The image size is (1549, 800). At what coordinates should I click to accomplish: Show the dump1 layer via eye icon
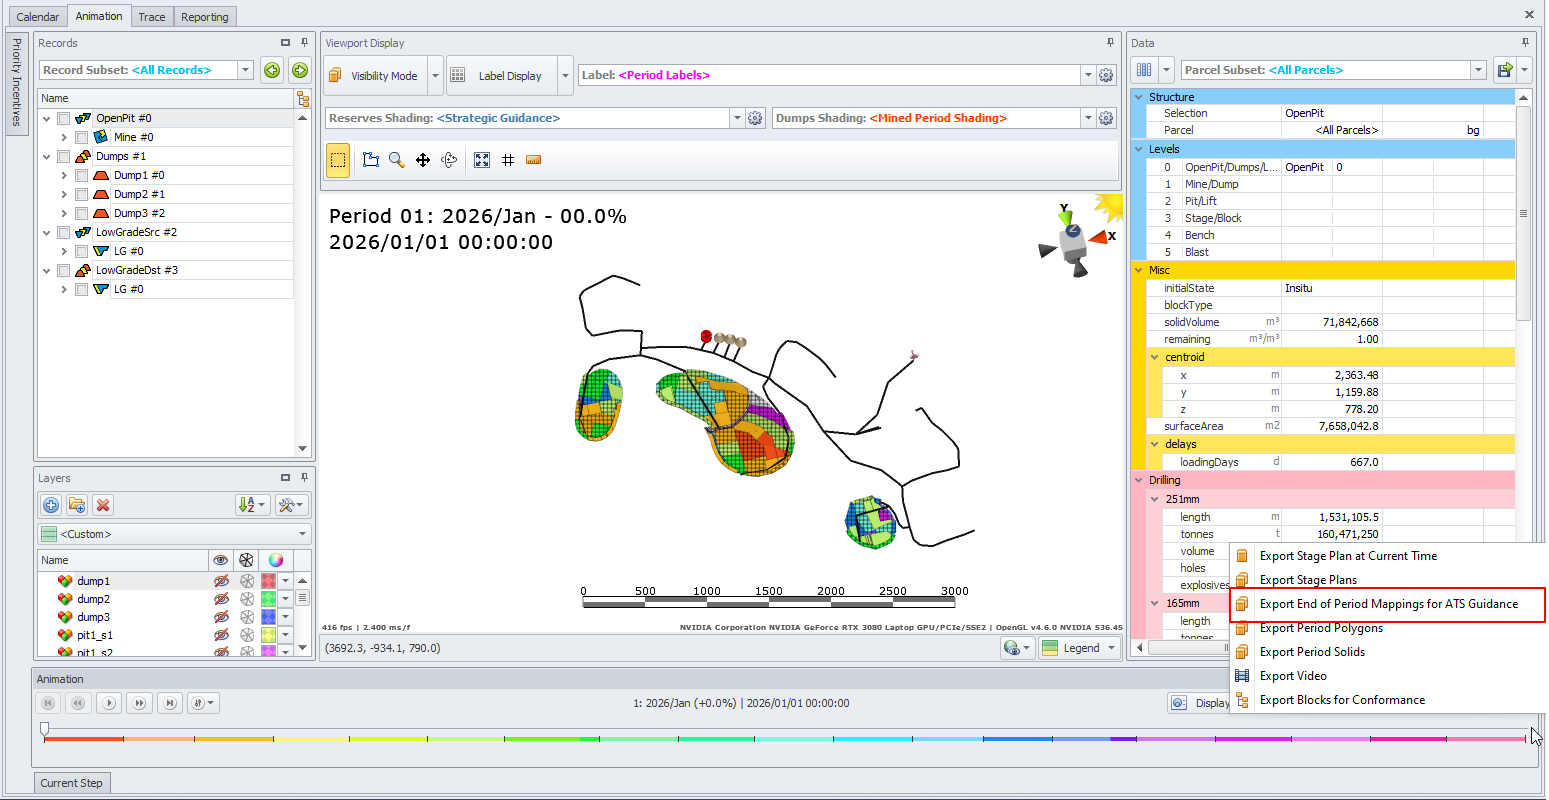click(221, 581)
